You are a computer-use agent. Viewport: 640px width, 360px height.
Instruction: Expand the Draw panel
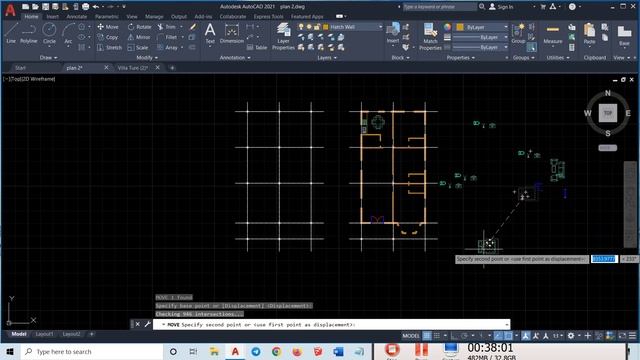coord(48,58)
